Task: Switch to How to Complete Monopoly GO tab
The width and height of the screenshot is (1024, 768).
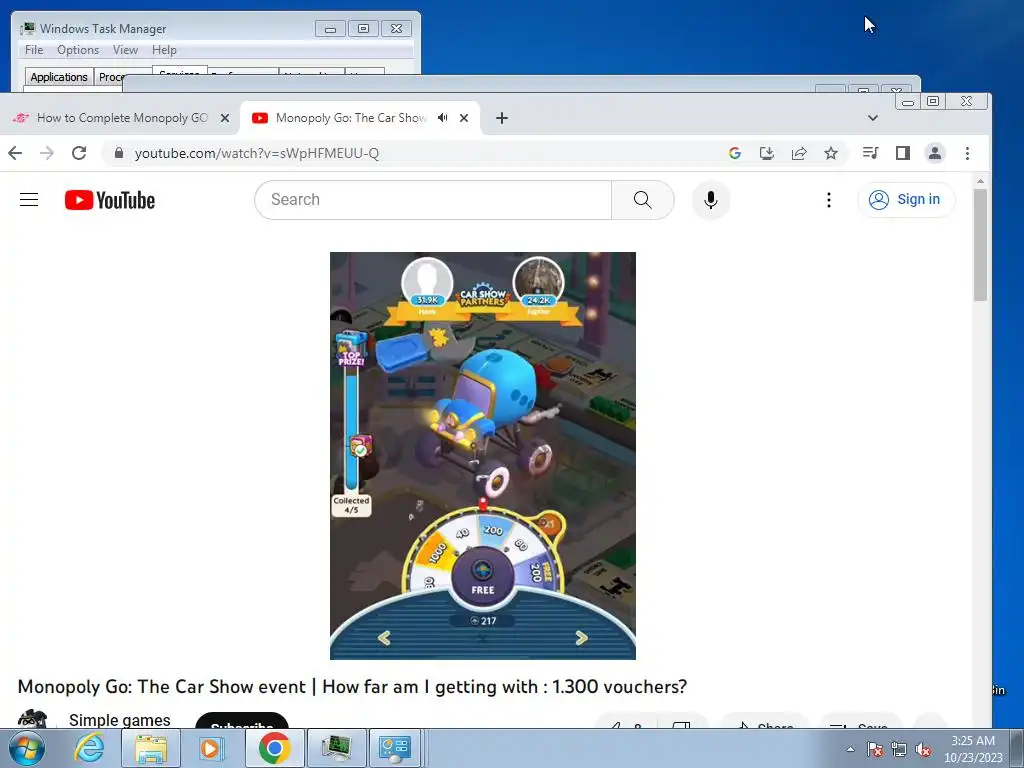Action: pos(121,118)
